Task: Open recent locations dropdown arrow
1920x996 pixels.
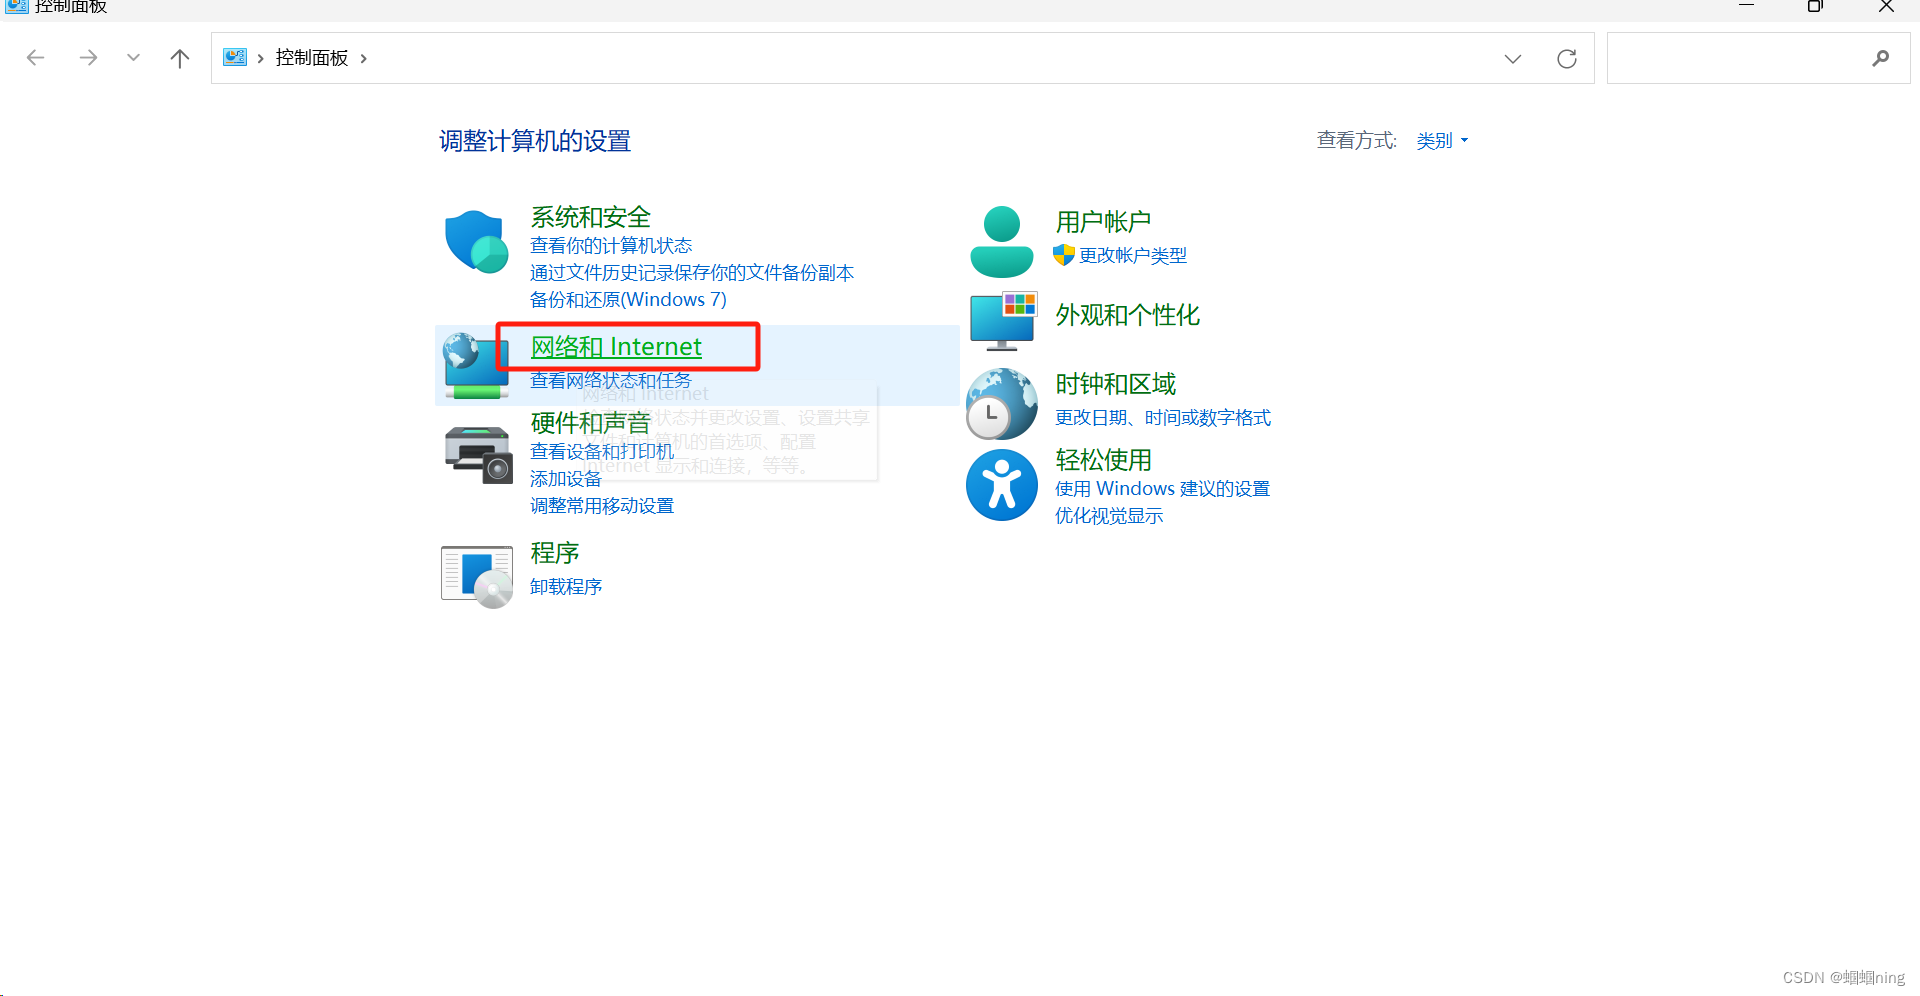Action: point(133,58)
